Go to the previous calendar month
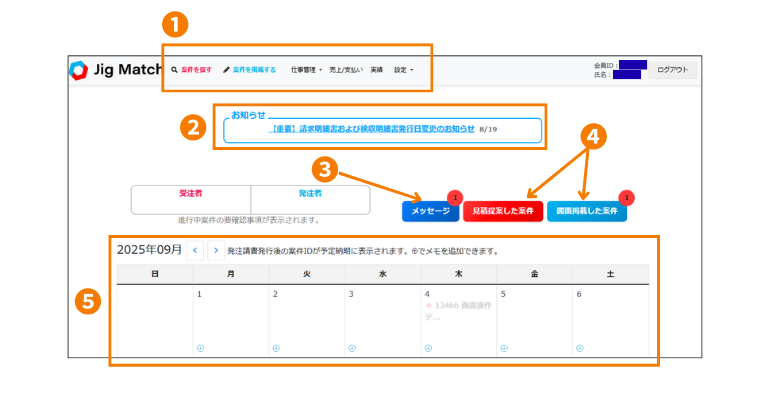 [x=196, y=250]
